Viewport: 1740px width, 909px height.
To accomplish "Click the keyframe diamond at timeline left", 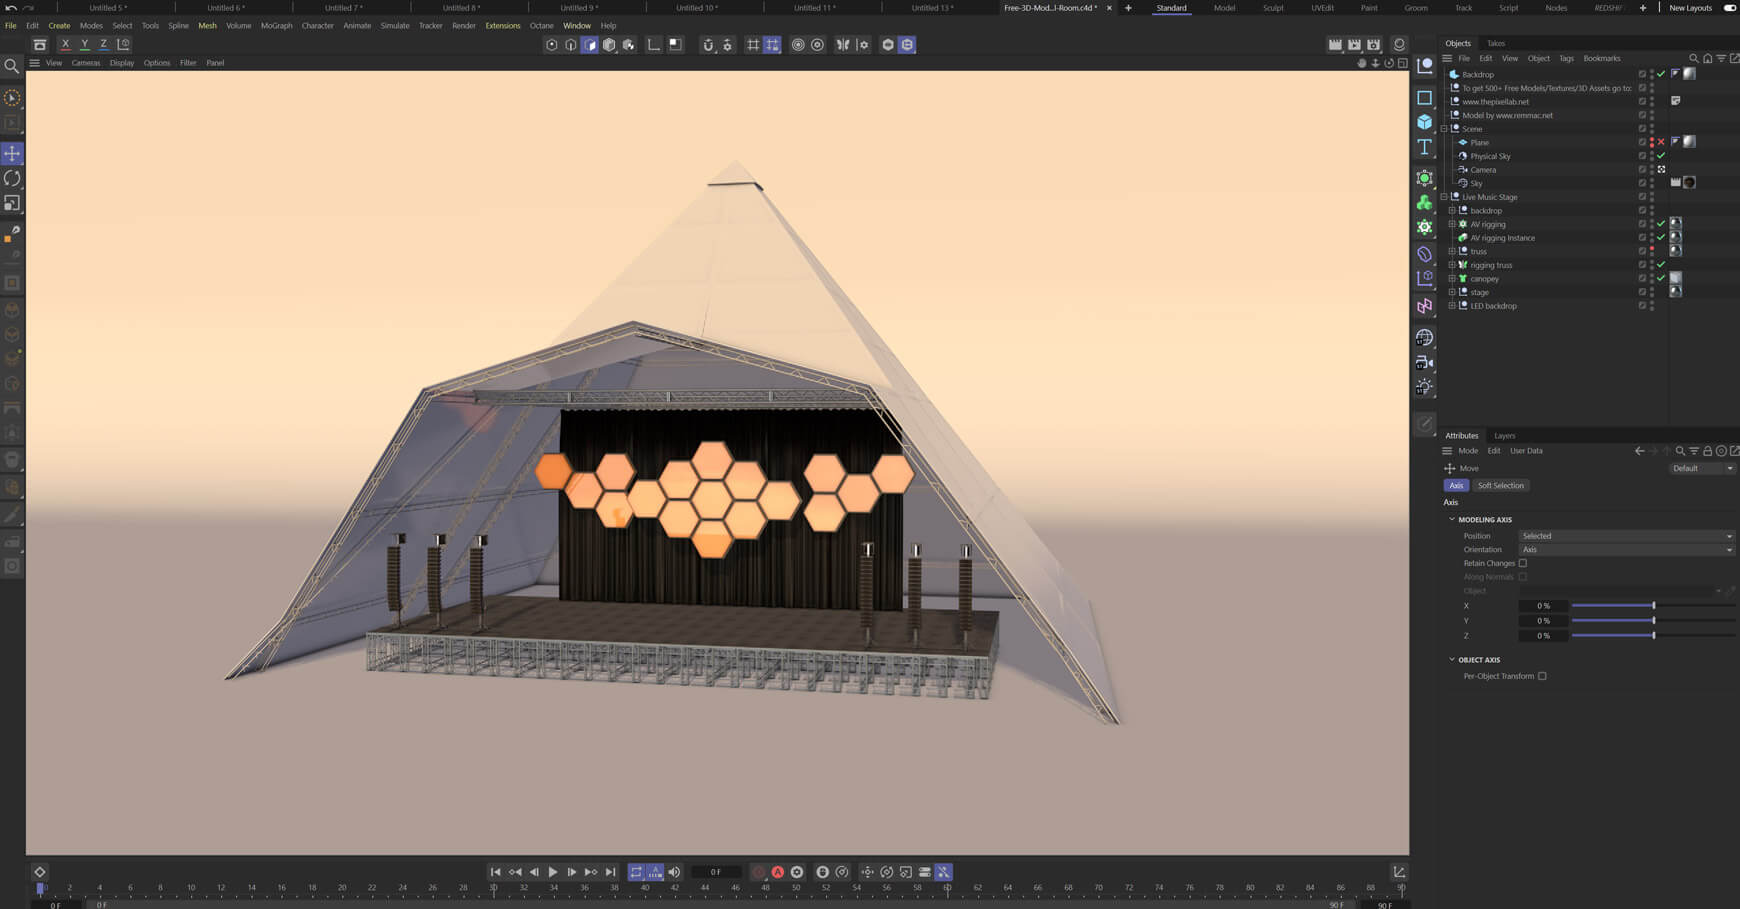I will [40, 872].
